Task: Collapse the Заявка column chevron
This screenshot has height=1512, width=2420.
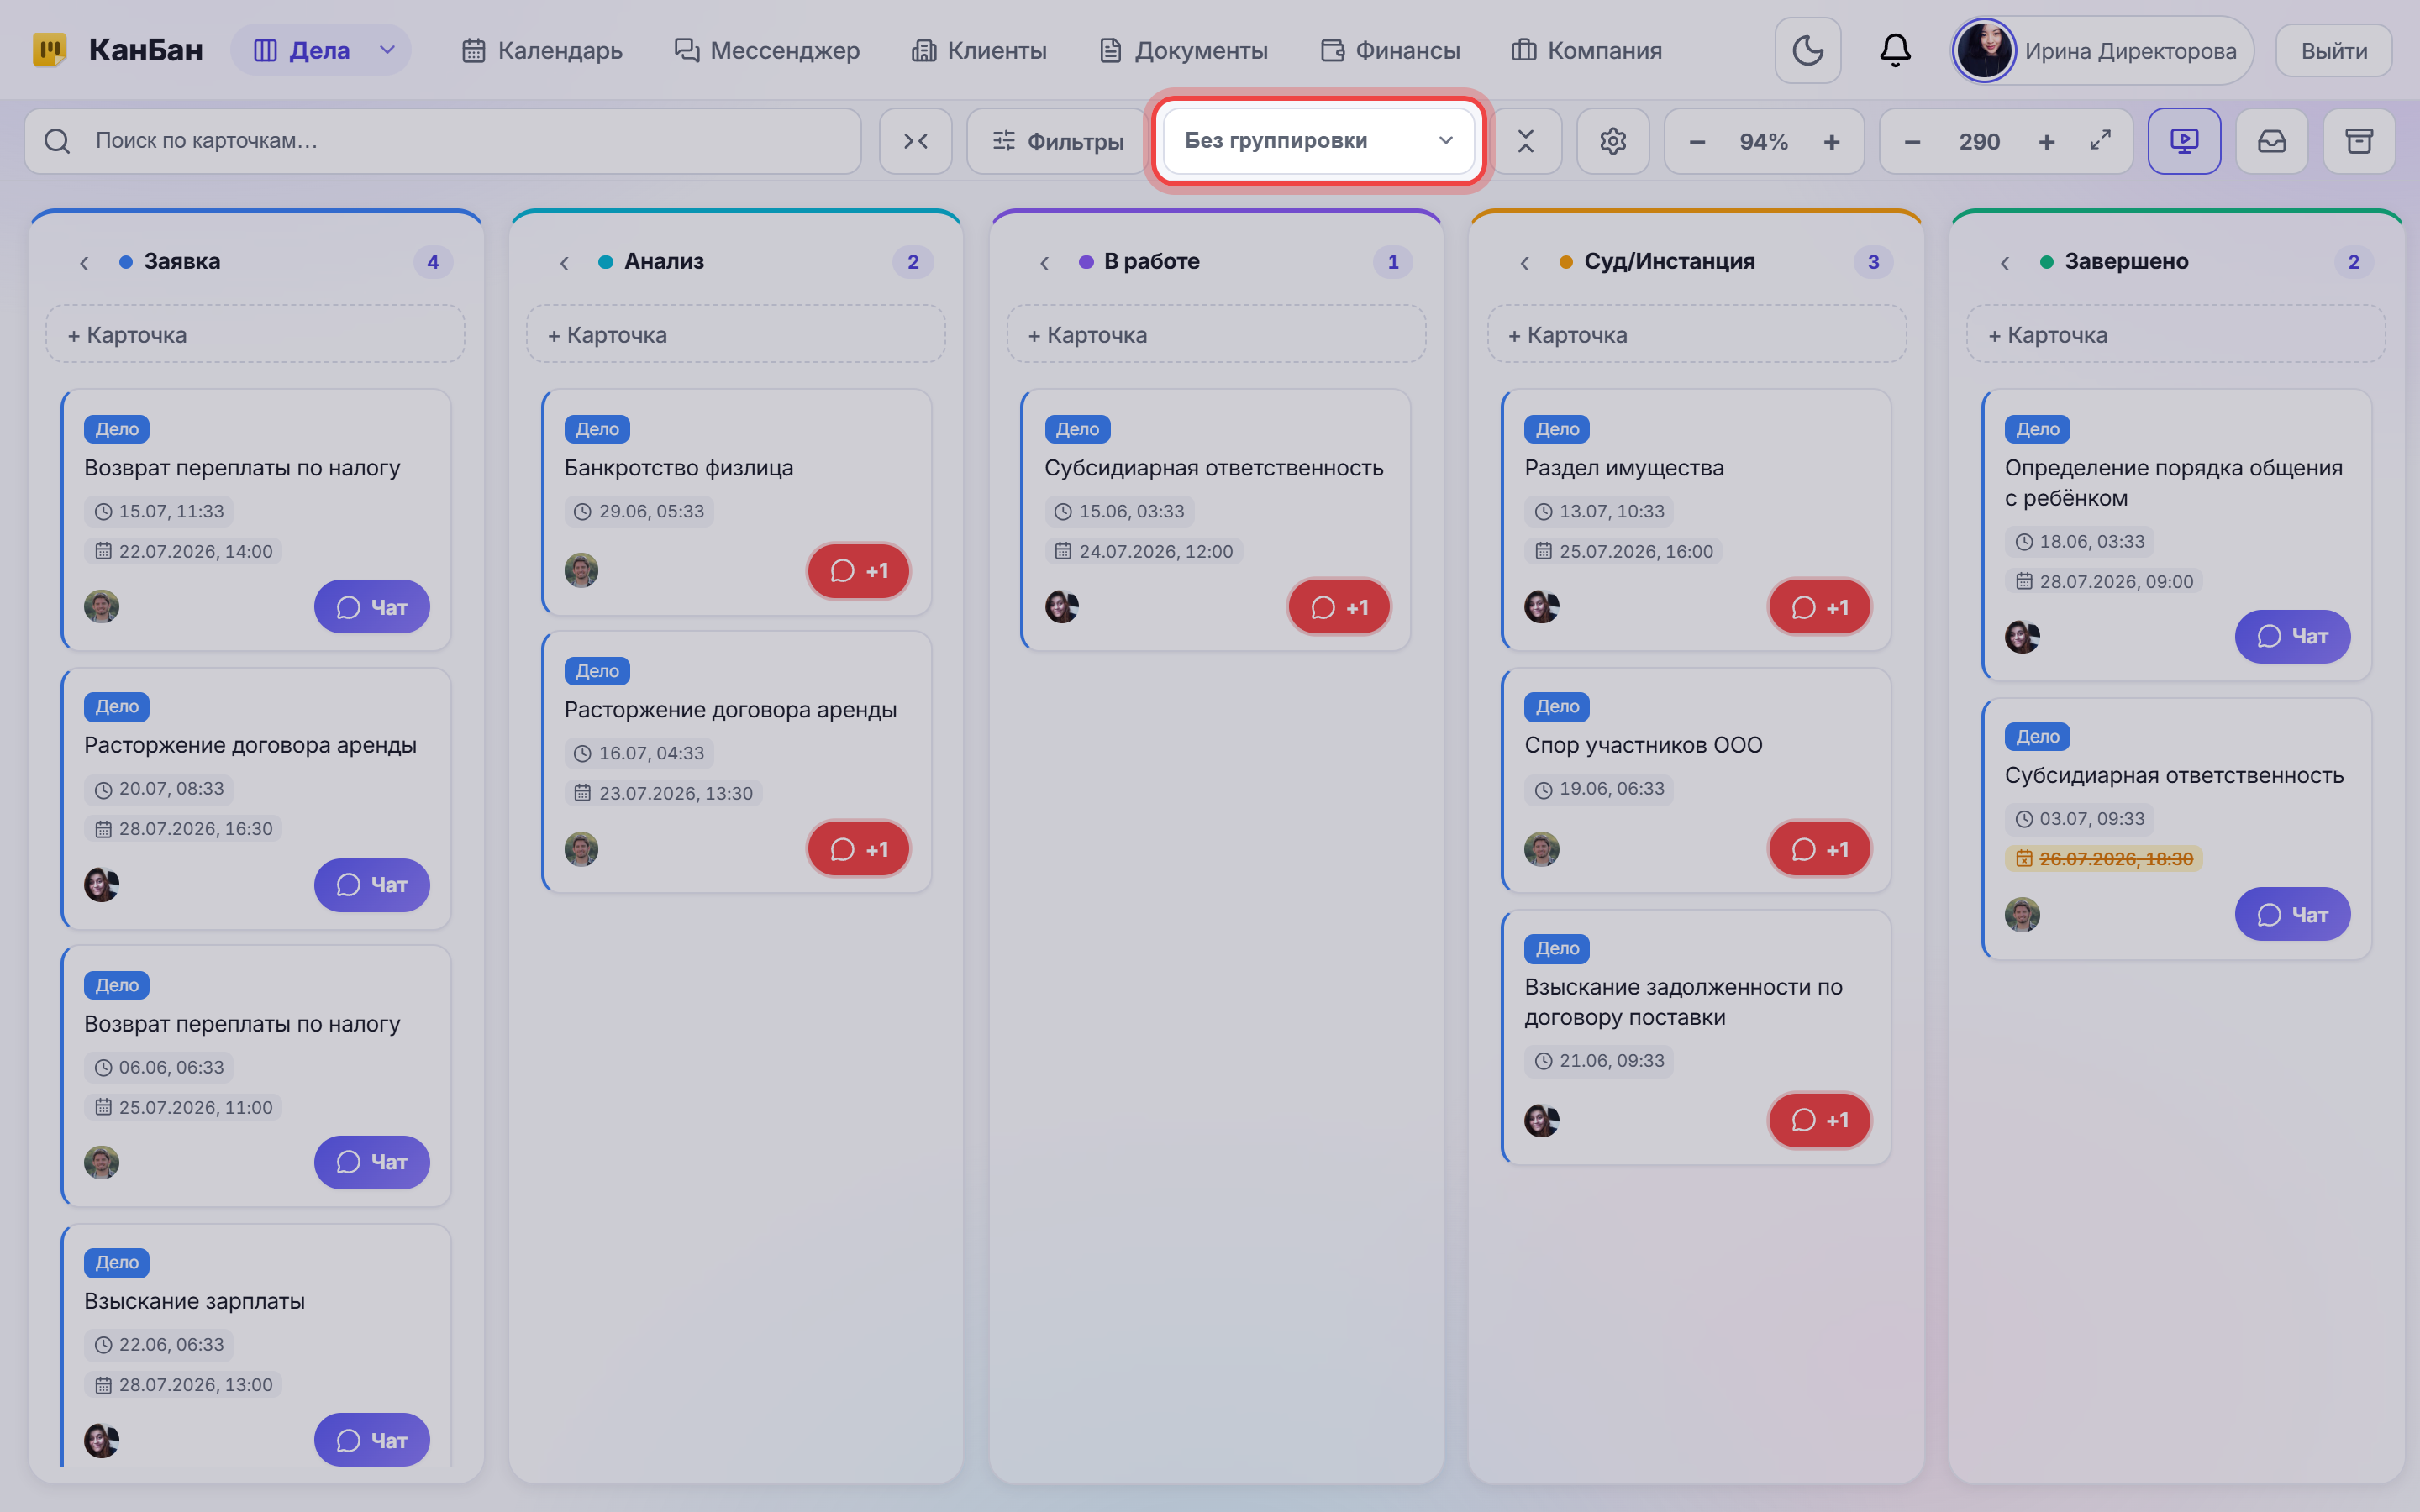Action: point(84,262)
